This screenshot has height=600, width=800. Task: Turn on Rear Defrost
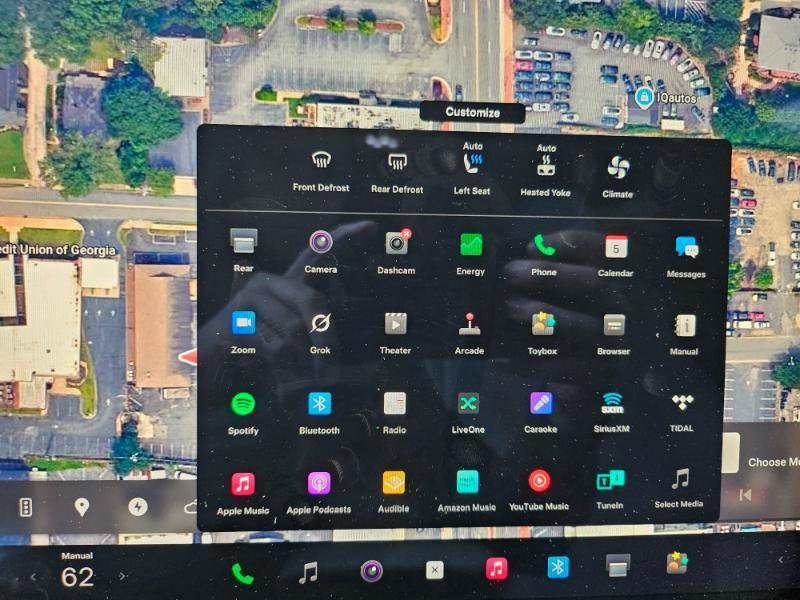(397, 172)
